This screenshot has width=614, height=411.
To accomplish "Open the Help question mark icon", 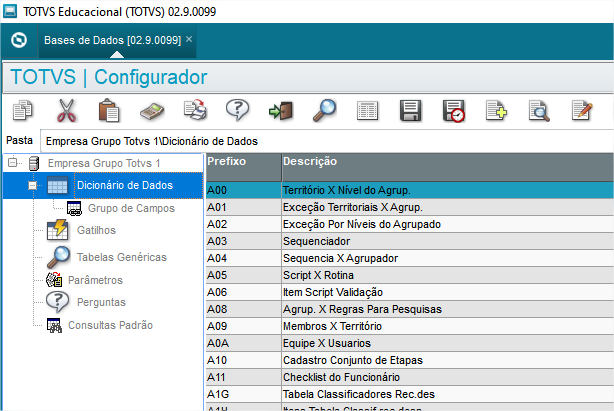I will (237, 110).
